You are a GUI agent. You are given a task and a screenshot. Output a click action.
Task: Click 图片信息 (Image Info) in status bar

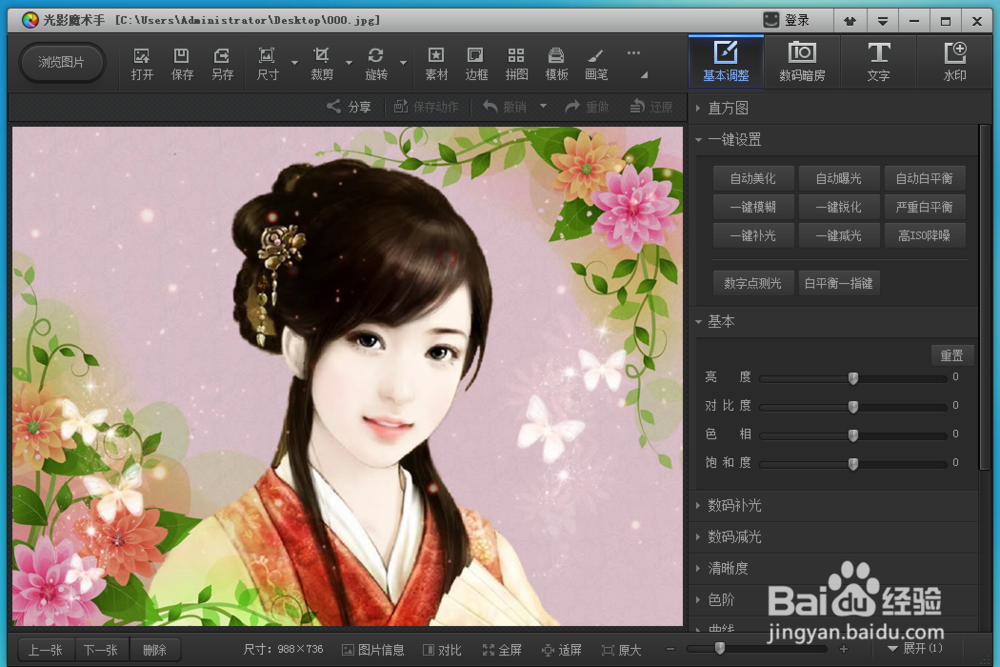pyautogui.click(x=373, y=650)
